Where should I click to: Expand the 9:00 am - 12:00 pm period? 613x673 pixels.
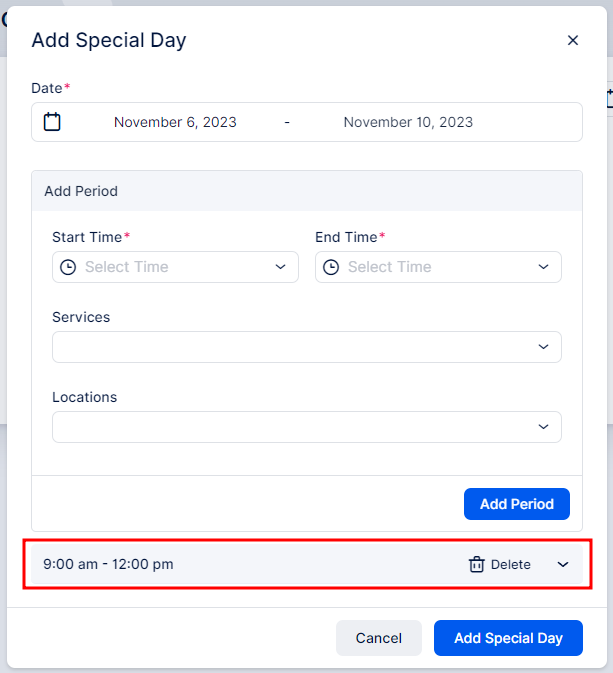pos(563,564)
